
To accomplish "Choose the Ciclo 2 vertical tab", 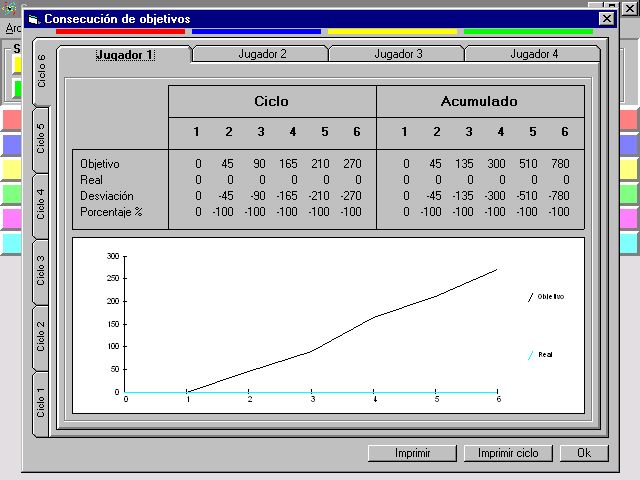I will tap(42, 337).
